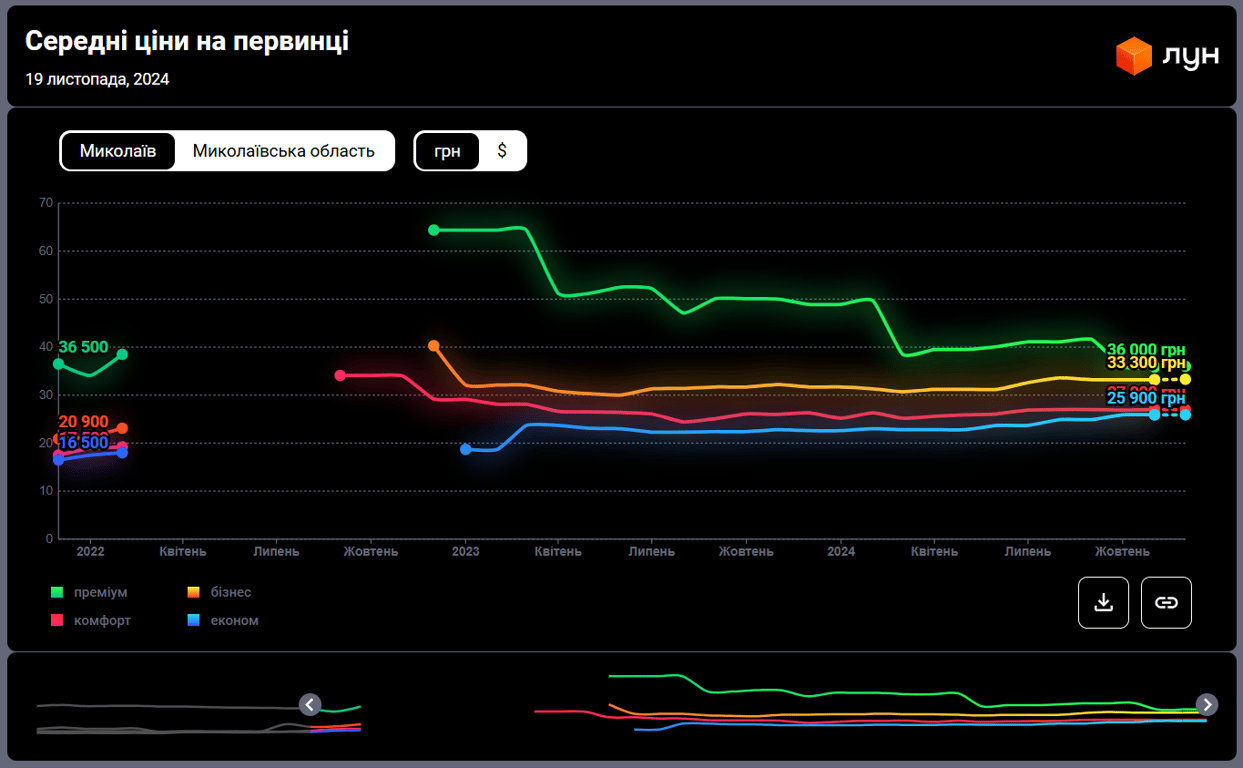Select грн currency option
The image size is (1243, 768).
pyautogui.click(x=447, y=151)
